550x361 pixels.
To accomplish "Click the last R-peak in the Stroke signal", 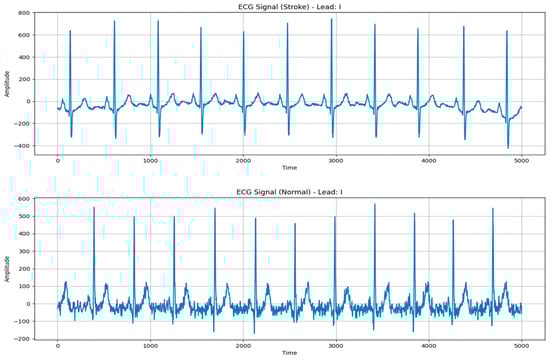I will 507,32.
